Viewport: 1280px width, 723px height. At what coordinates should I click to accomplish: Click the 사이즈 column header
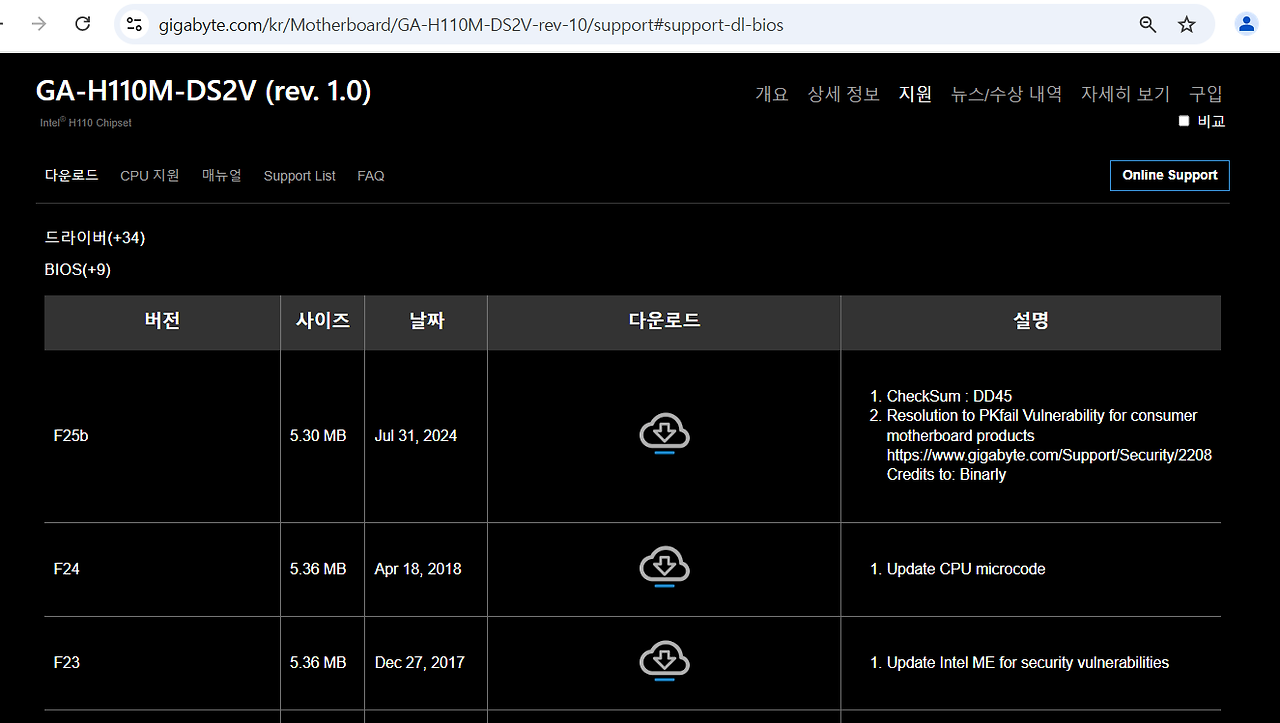323,321
